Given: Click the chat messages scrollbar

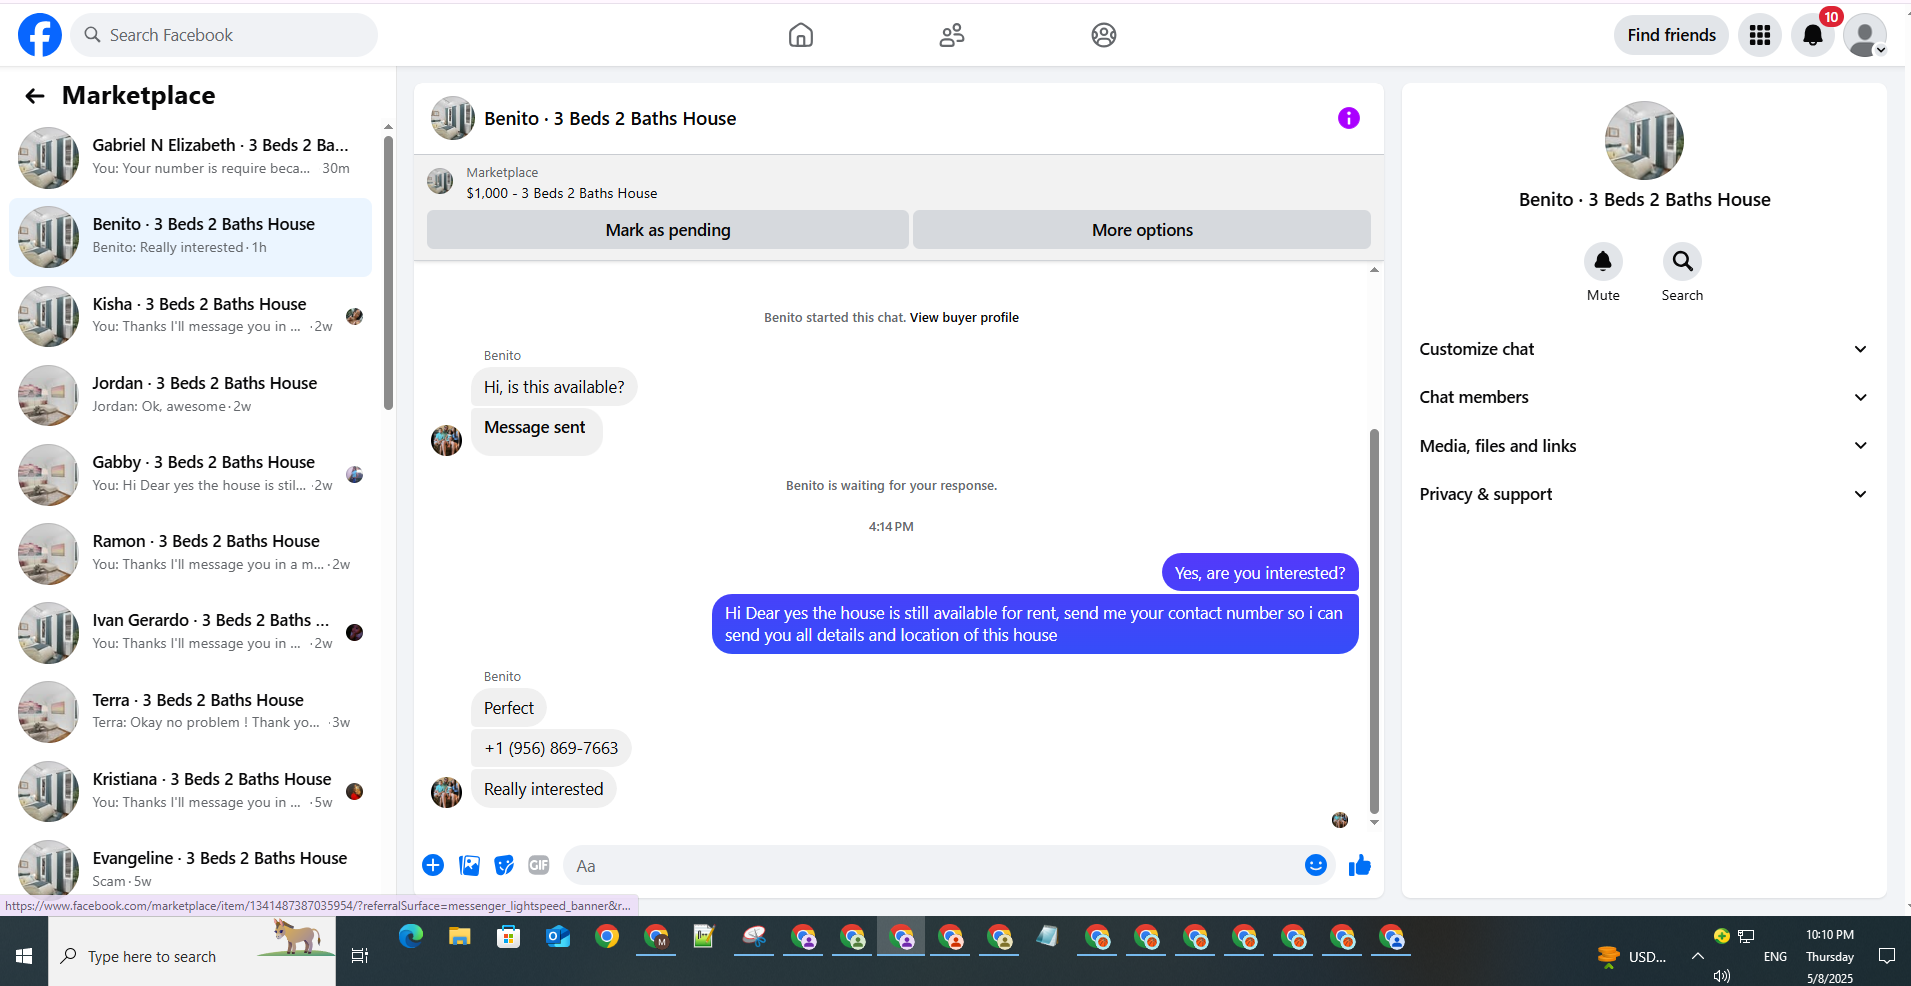Looking at the screenshot, I should pos(1374,620).
